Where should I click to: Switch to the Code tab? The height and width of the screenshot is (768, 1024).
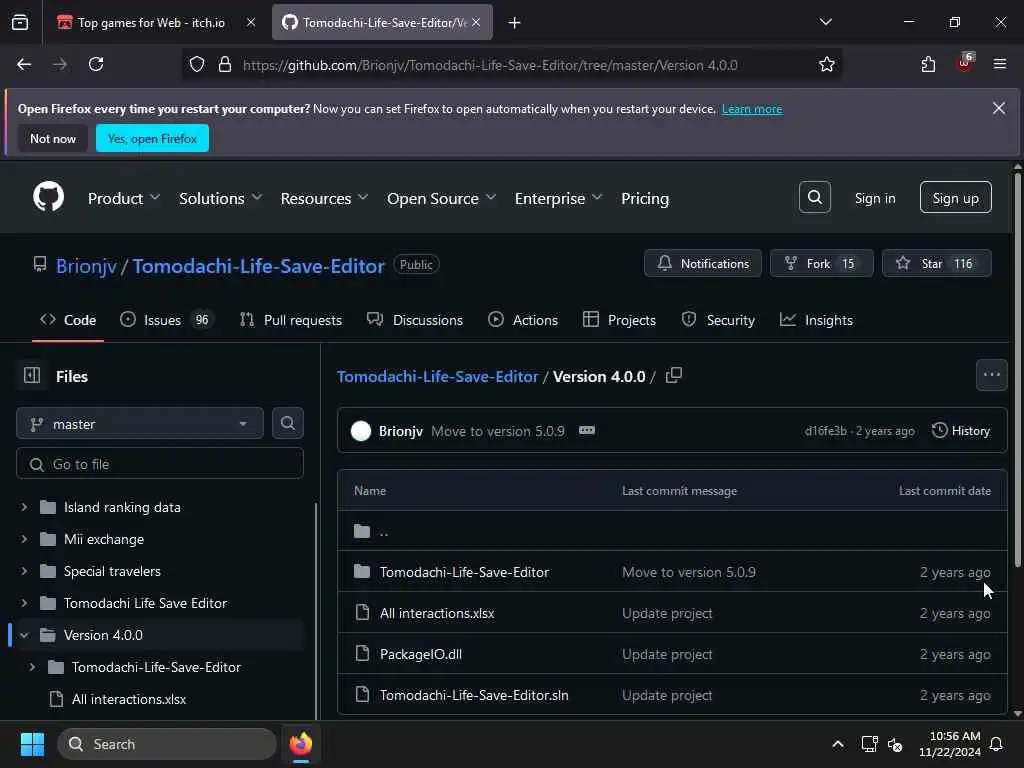coord(68,320)
